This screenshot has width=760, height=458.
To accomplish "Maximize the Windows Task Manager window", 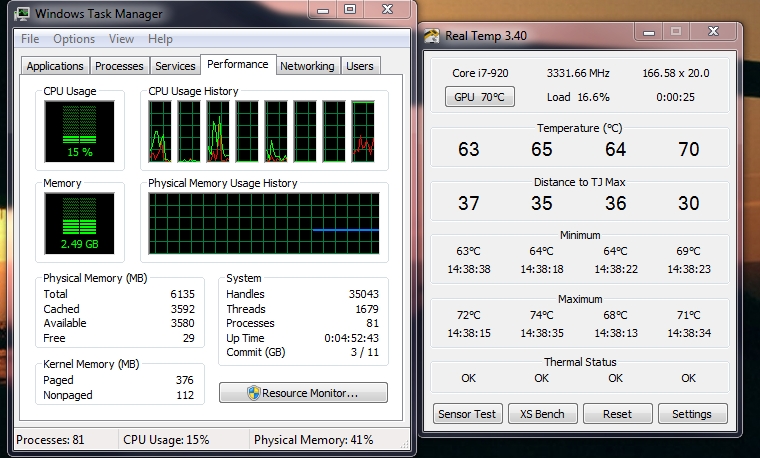I will tap(350, 10).
